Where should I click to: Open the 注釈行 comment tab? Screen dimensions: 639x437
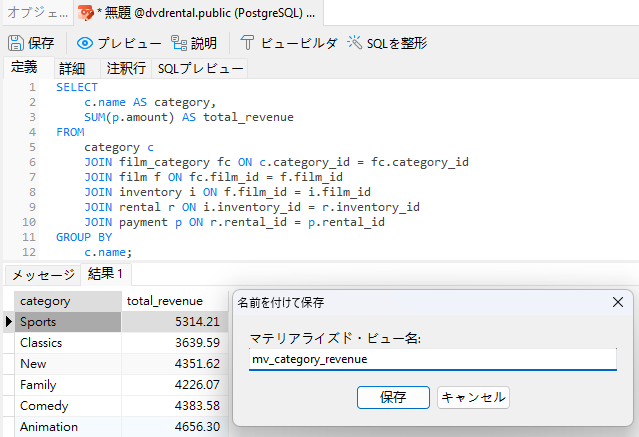pos(126,68)
